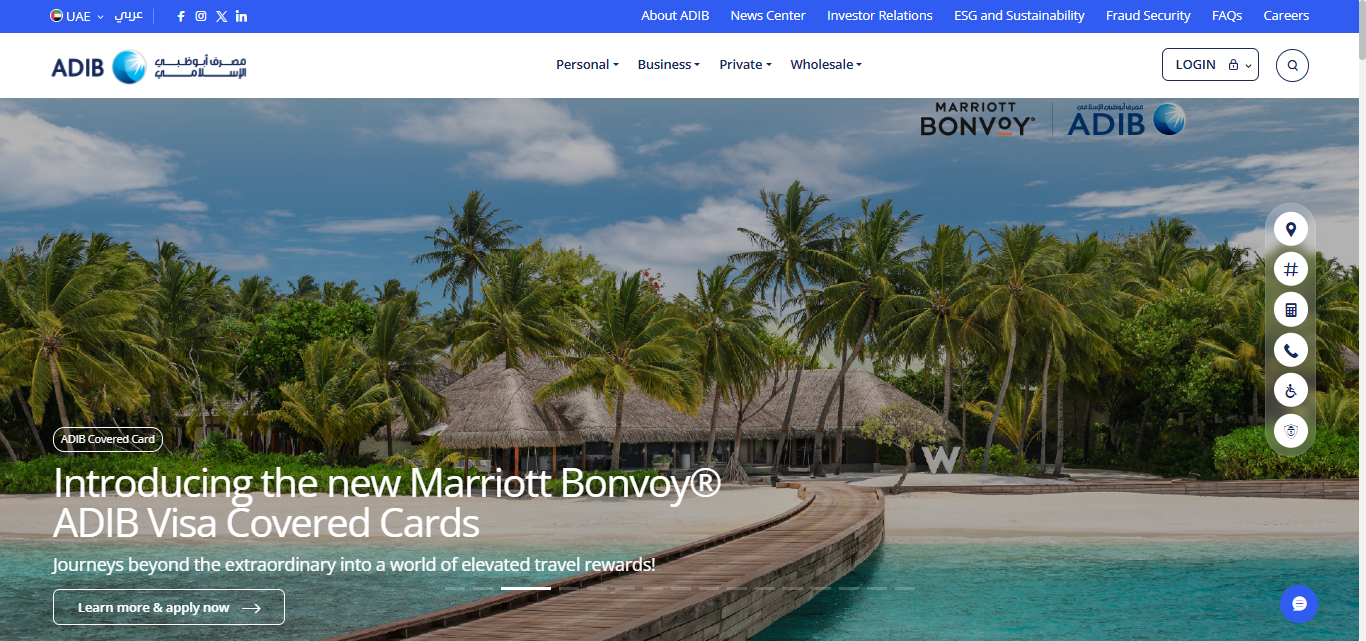Open Investor Relations page

[880, 16]
